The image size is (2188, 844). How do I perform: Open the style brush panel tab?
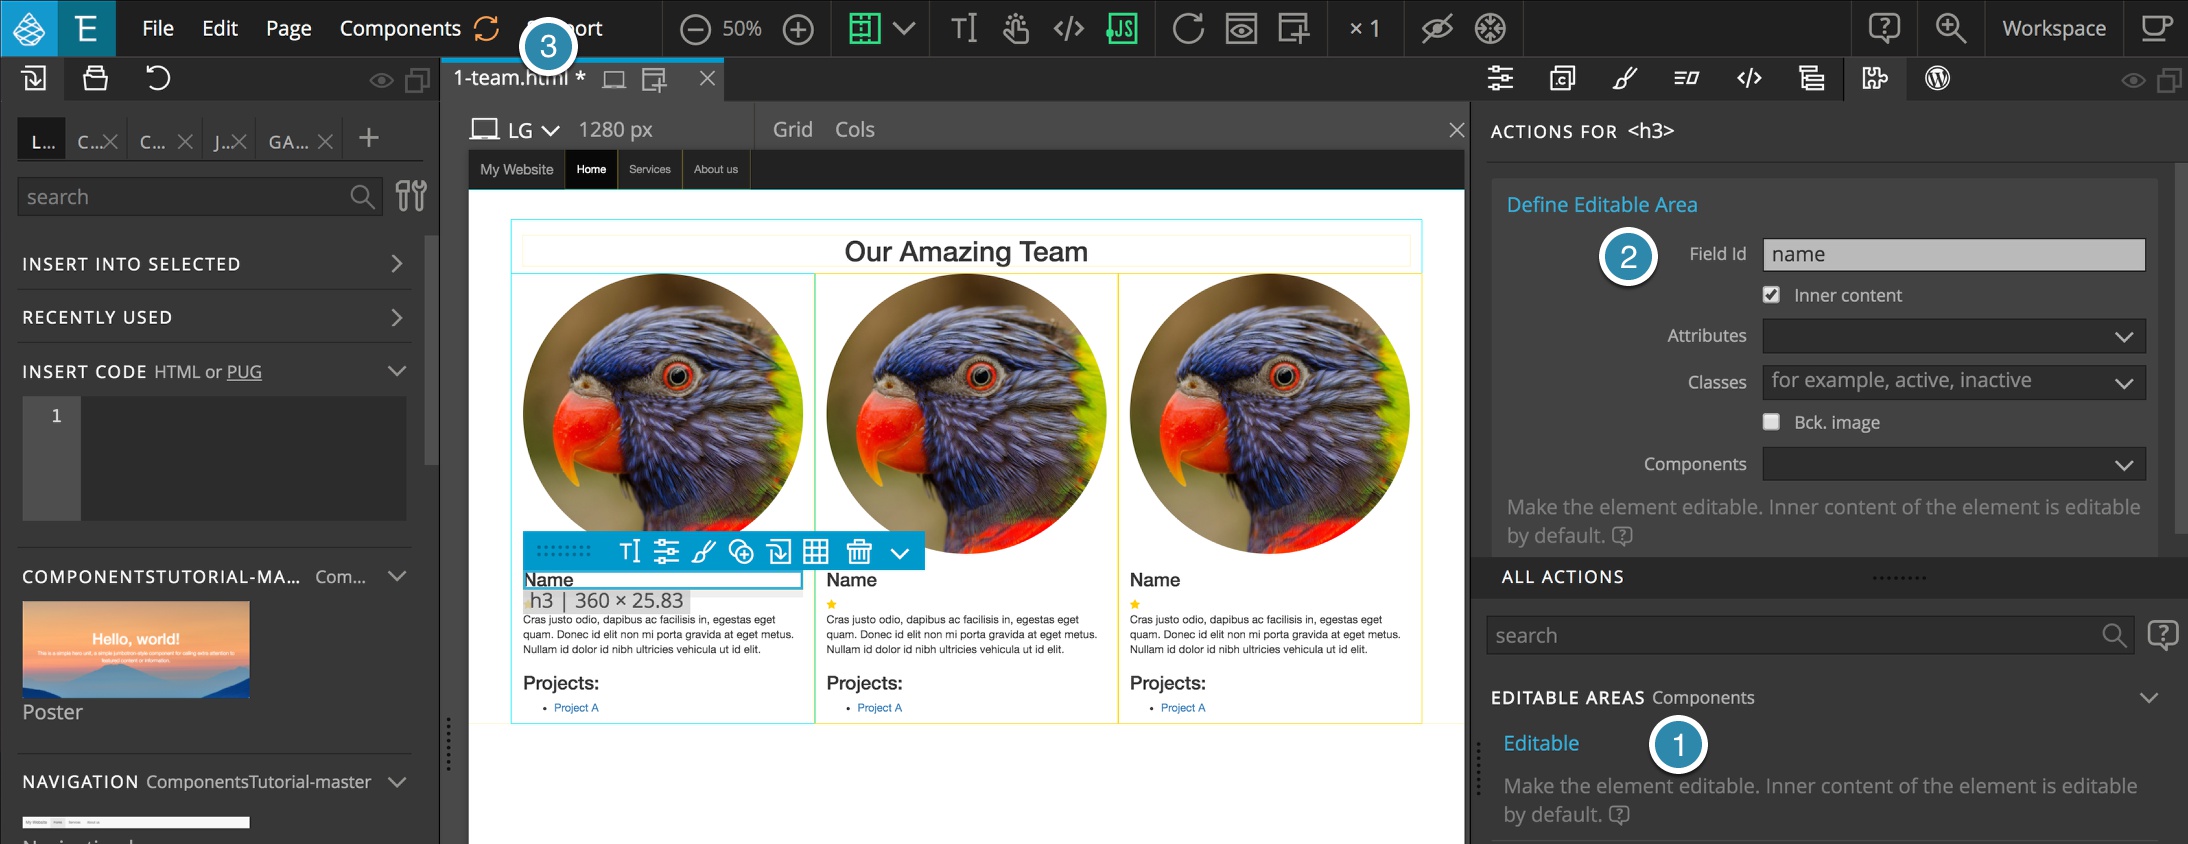(1625, 78)
